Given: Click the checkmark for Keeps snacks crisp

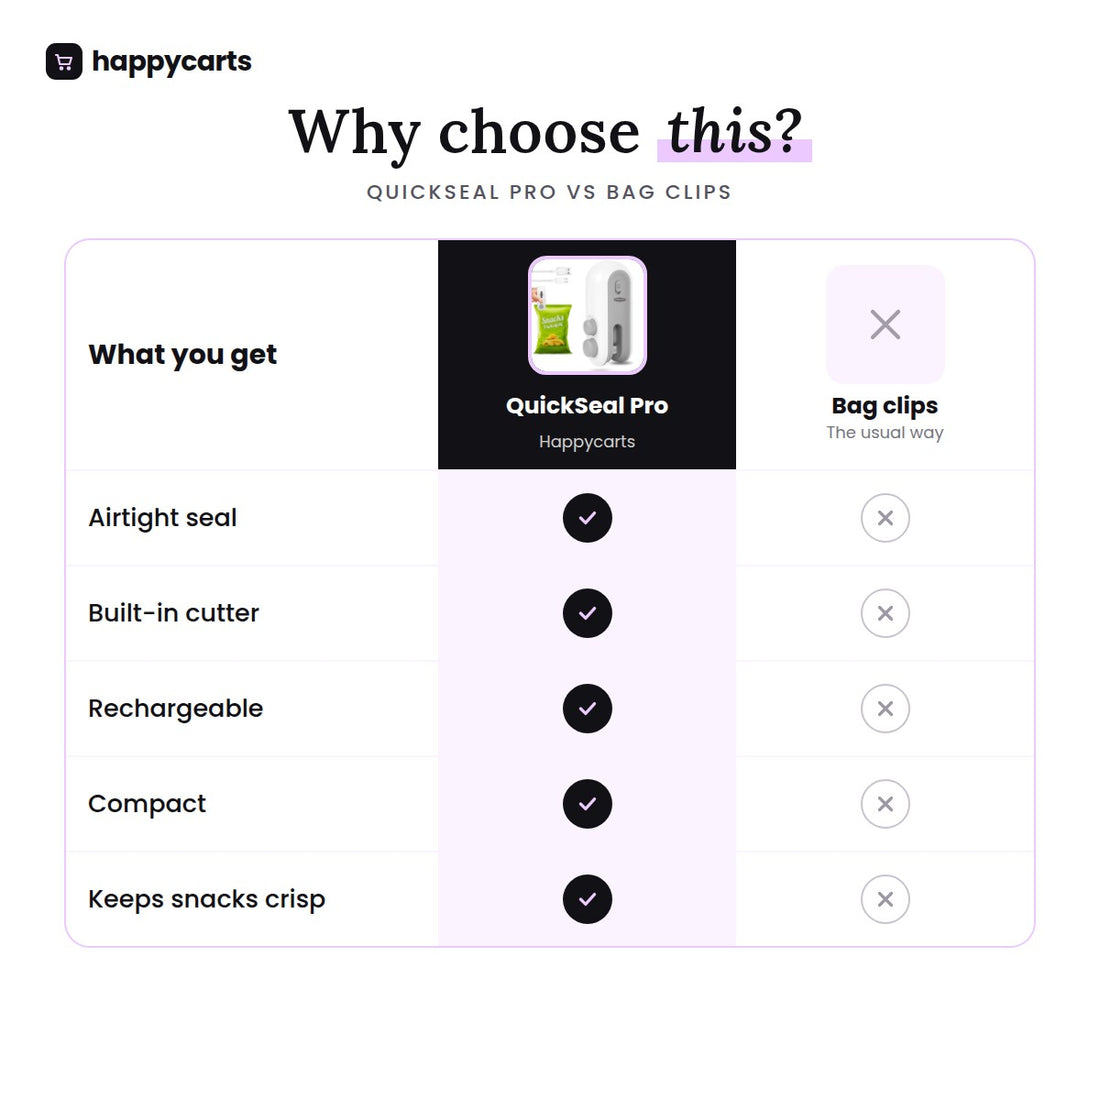Looking at the screenshot, I should tap(587, 899).
